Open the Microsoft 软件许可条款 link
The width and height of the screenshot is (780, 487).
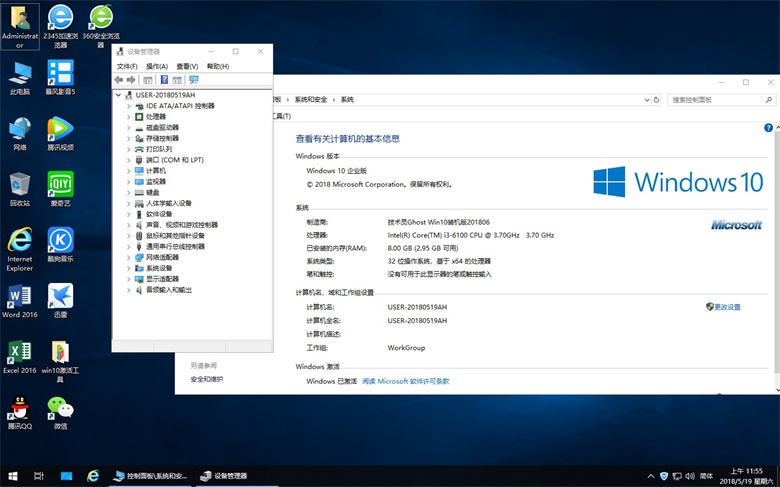pos(406,381)
